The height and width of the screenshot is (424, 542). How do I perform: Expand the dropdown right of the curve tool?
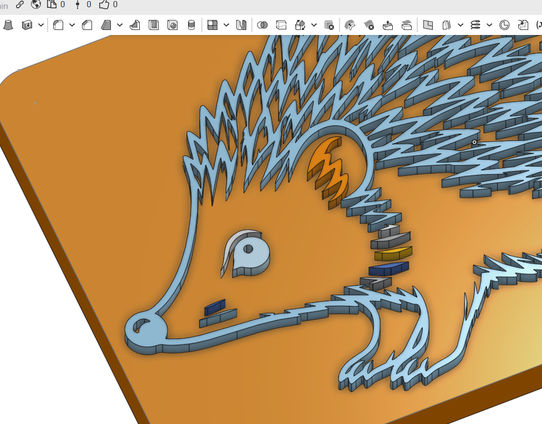(460, 25)
